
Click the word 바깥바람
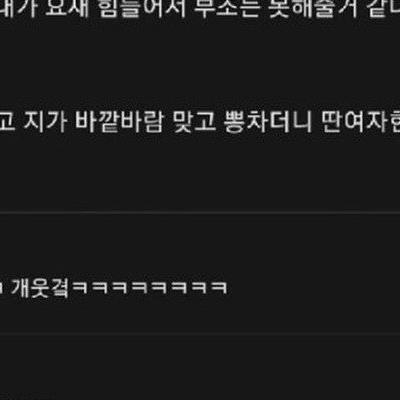tap(119, 122)
